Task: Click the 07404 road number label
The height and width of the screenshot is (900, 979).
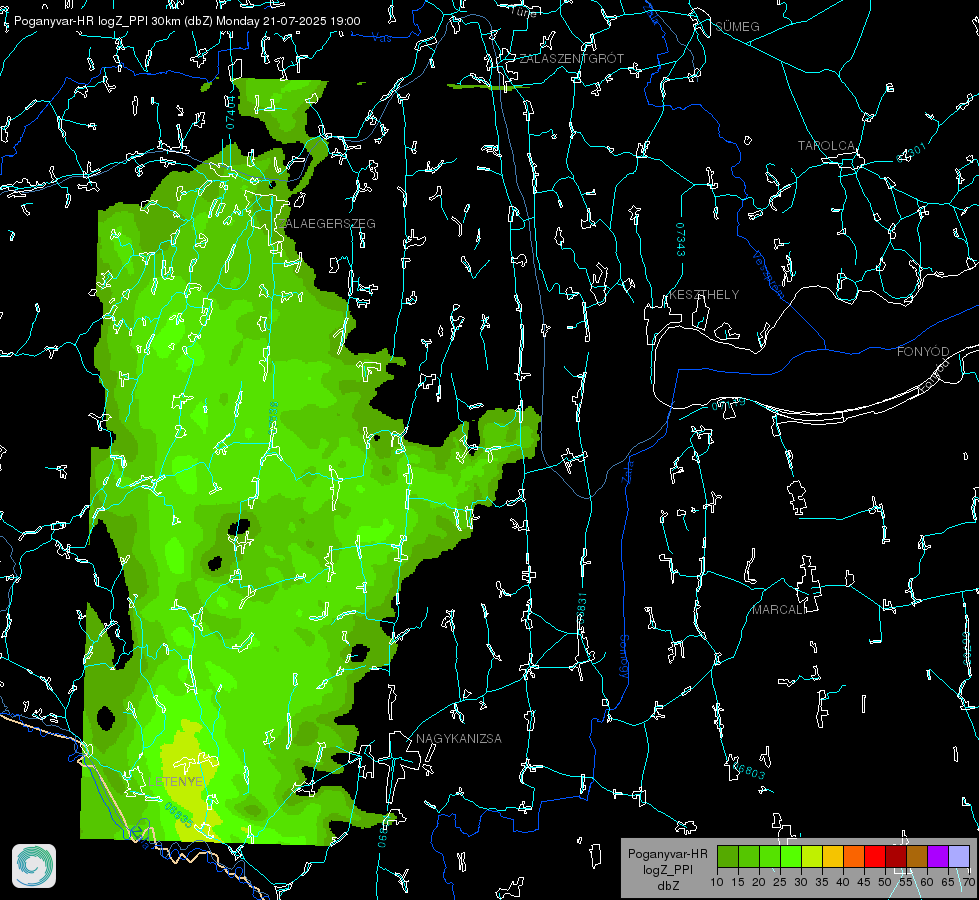Action: (229, 113)
